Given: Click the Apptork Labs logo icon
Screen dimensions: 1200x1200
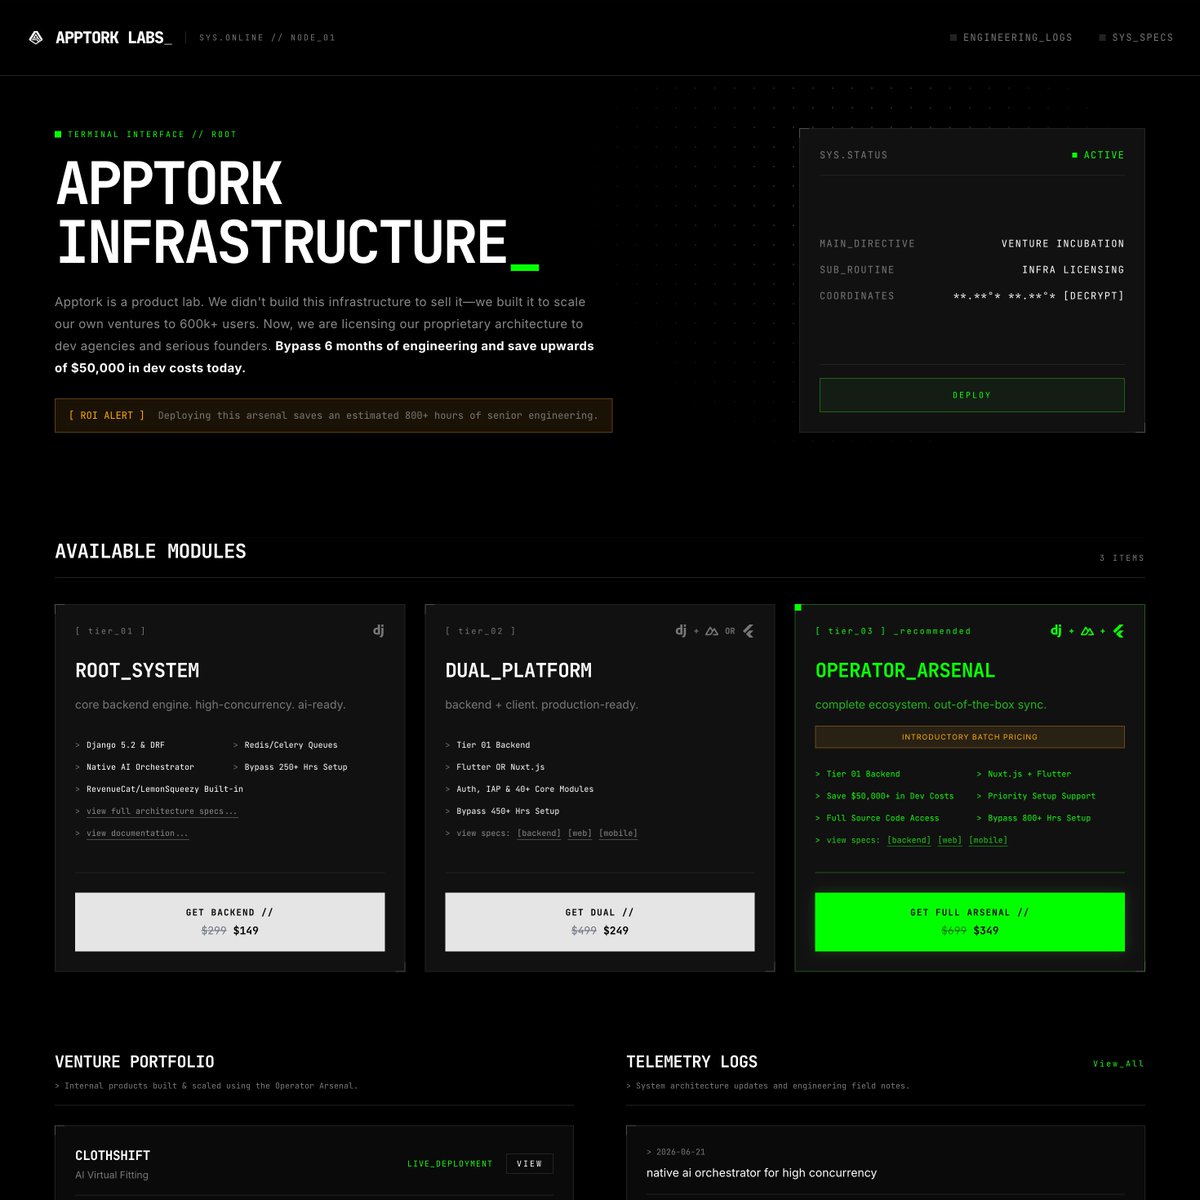Looking at the screenshot, I should (36, 38).
